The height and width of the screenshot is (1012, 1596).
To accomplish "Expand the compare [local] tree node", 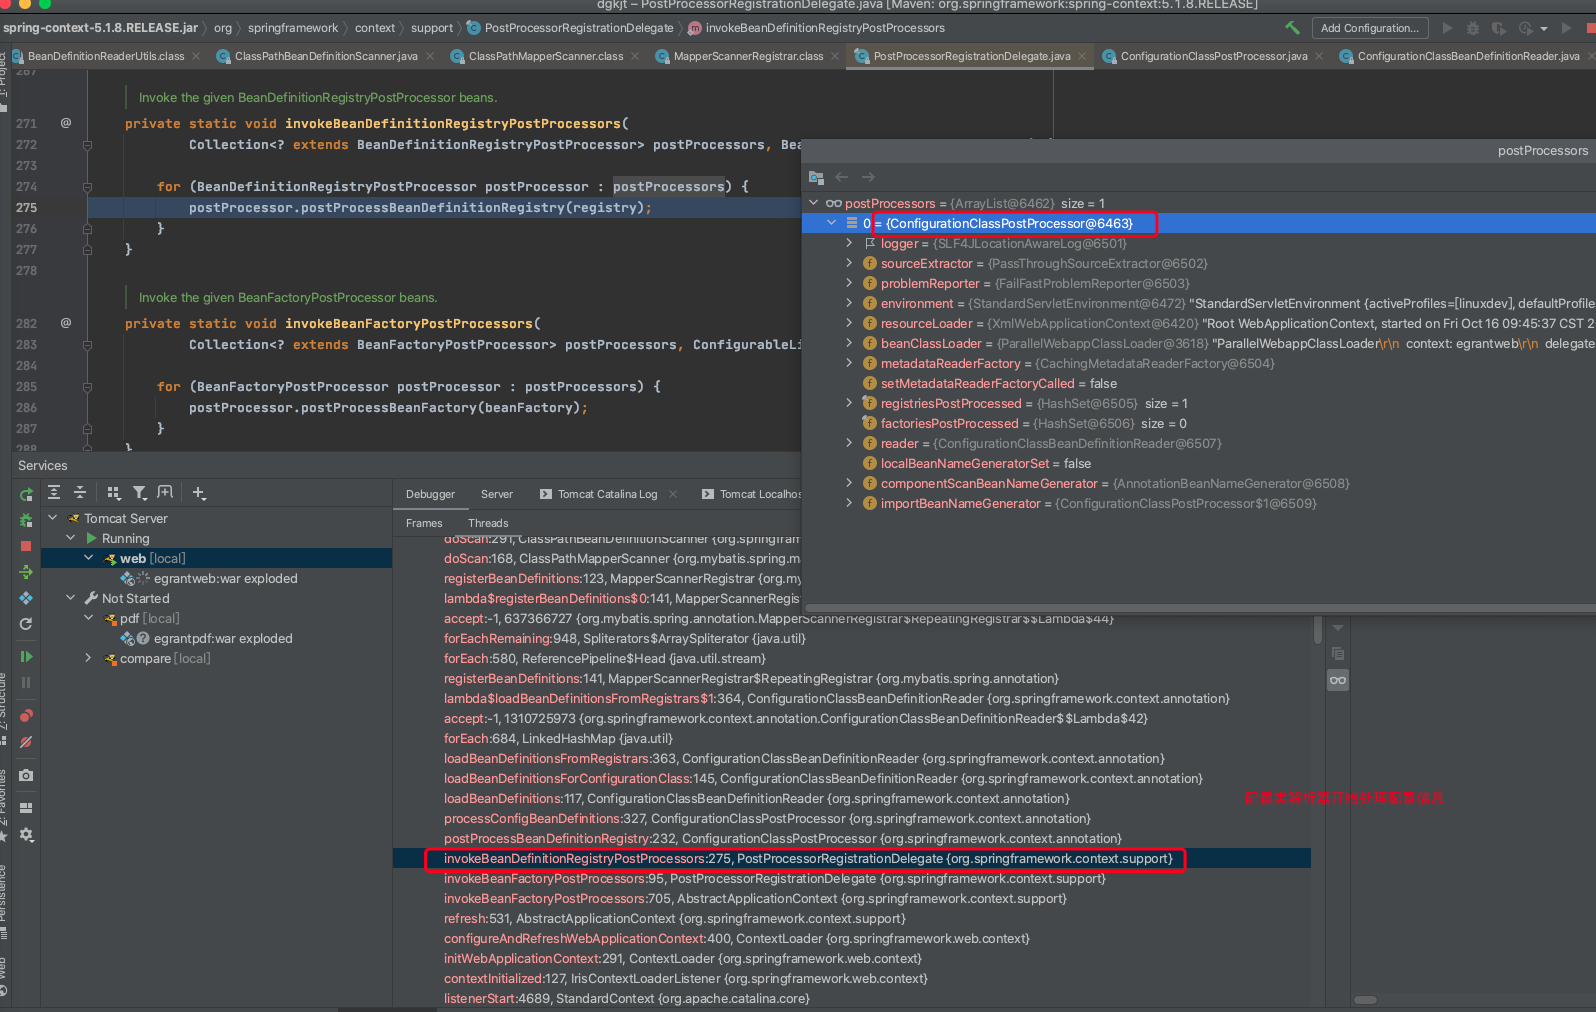I will point(88,658).
